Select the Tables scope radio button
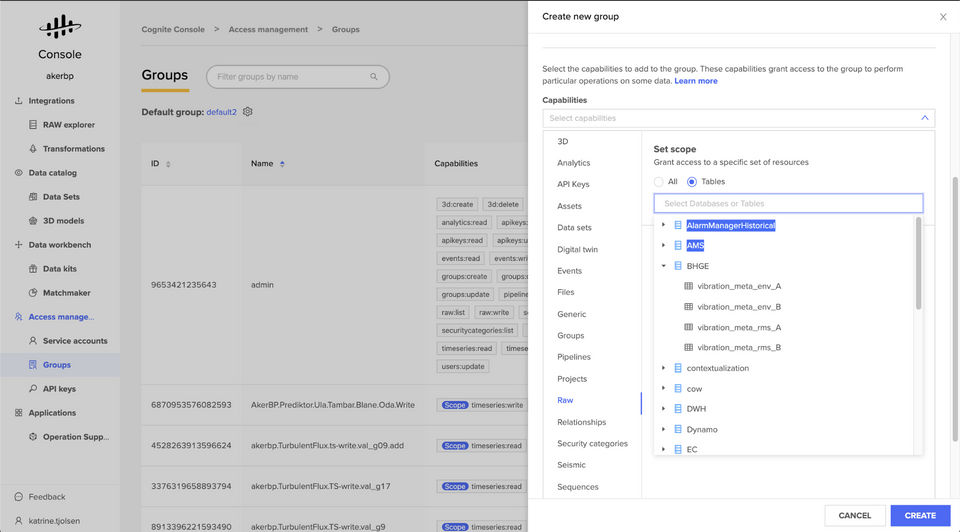 click(x=692, y=182)
